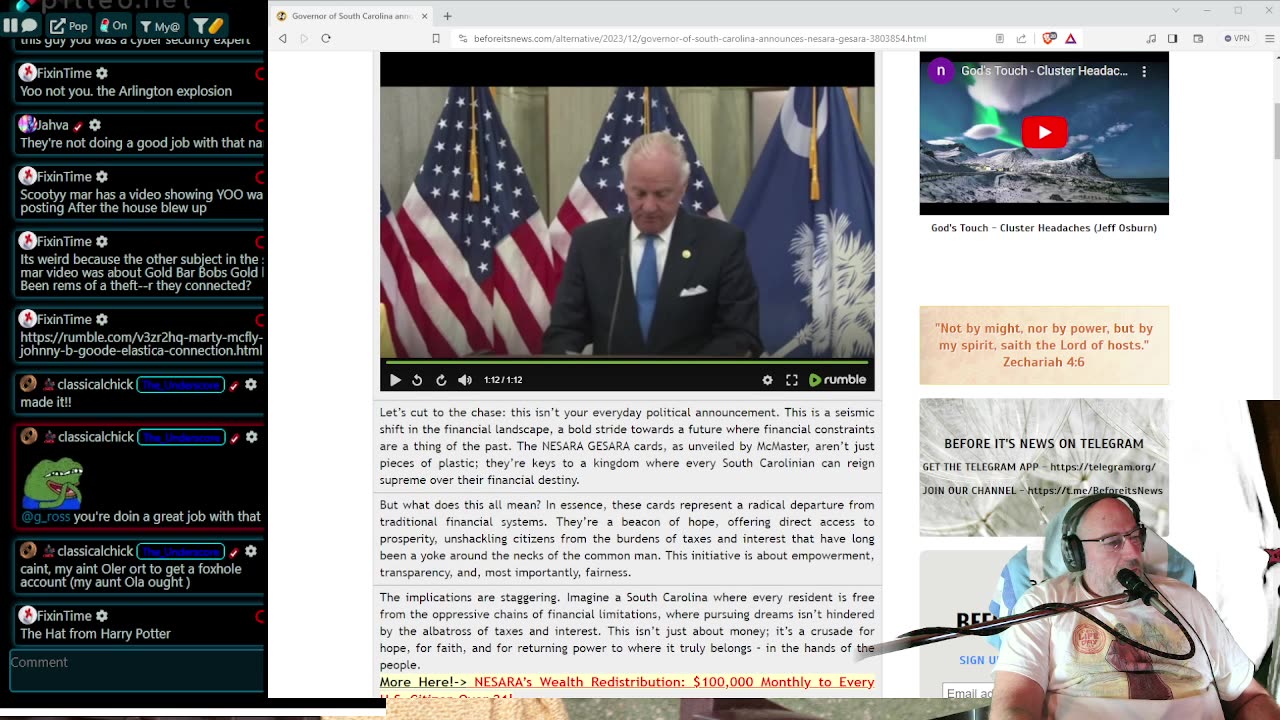
Task: Open the https://telegram.org/ link
Action: (1103, 467)
